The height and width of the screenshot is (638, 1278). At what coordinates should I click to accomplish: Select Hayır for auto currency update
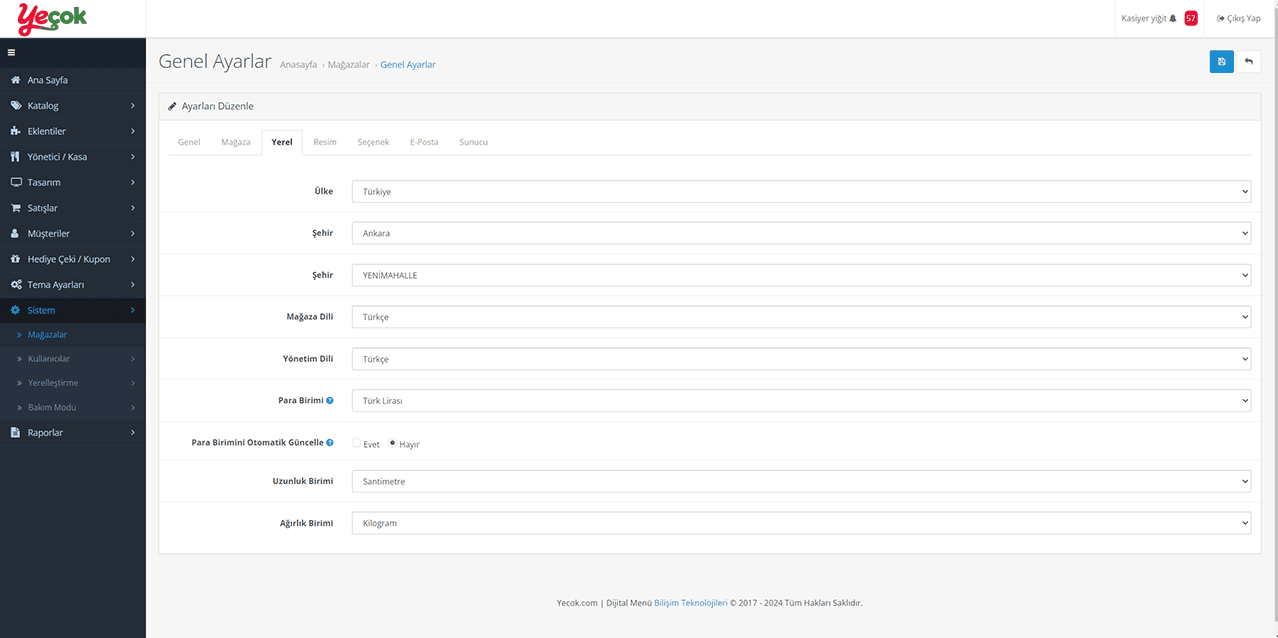(x=392, y=442)
